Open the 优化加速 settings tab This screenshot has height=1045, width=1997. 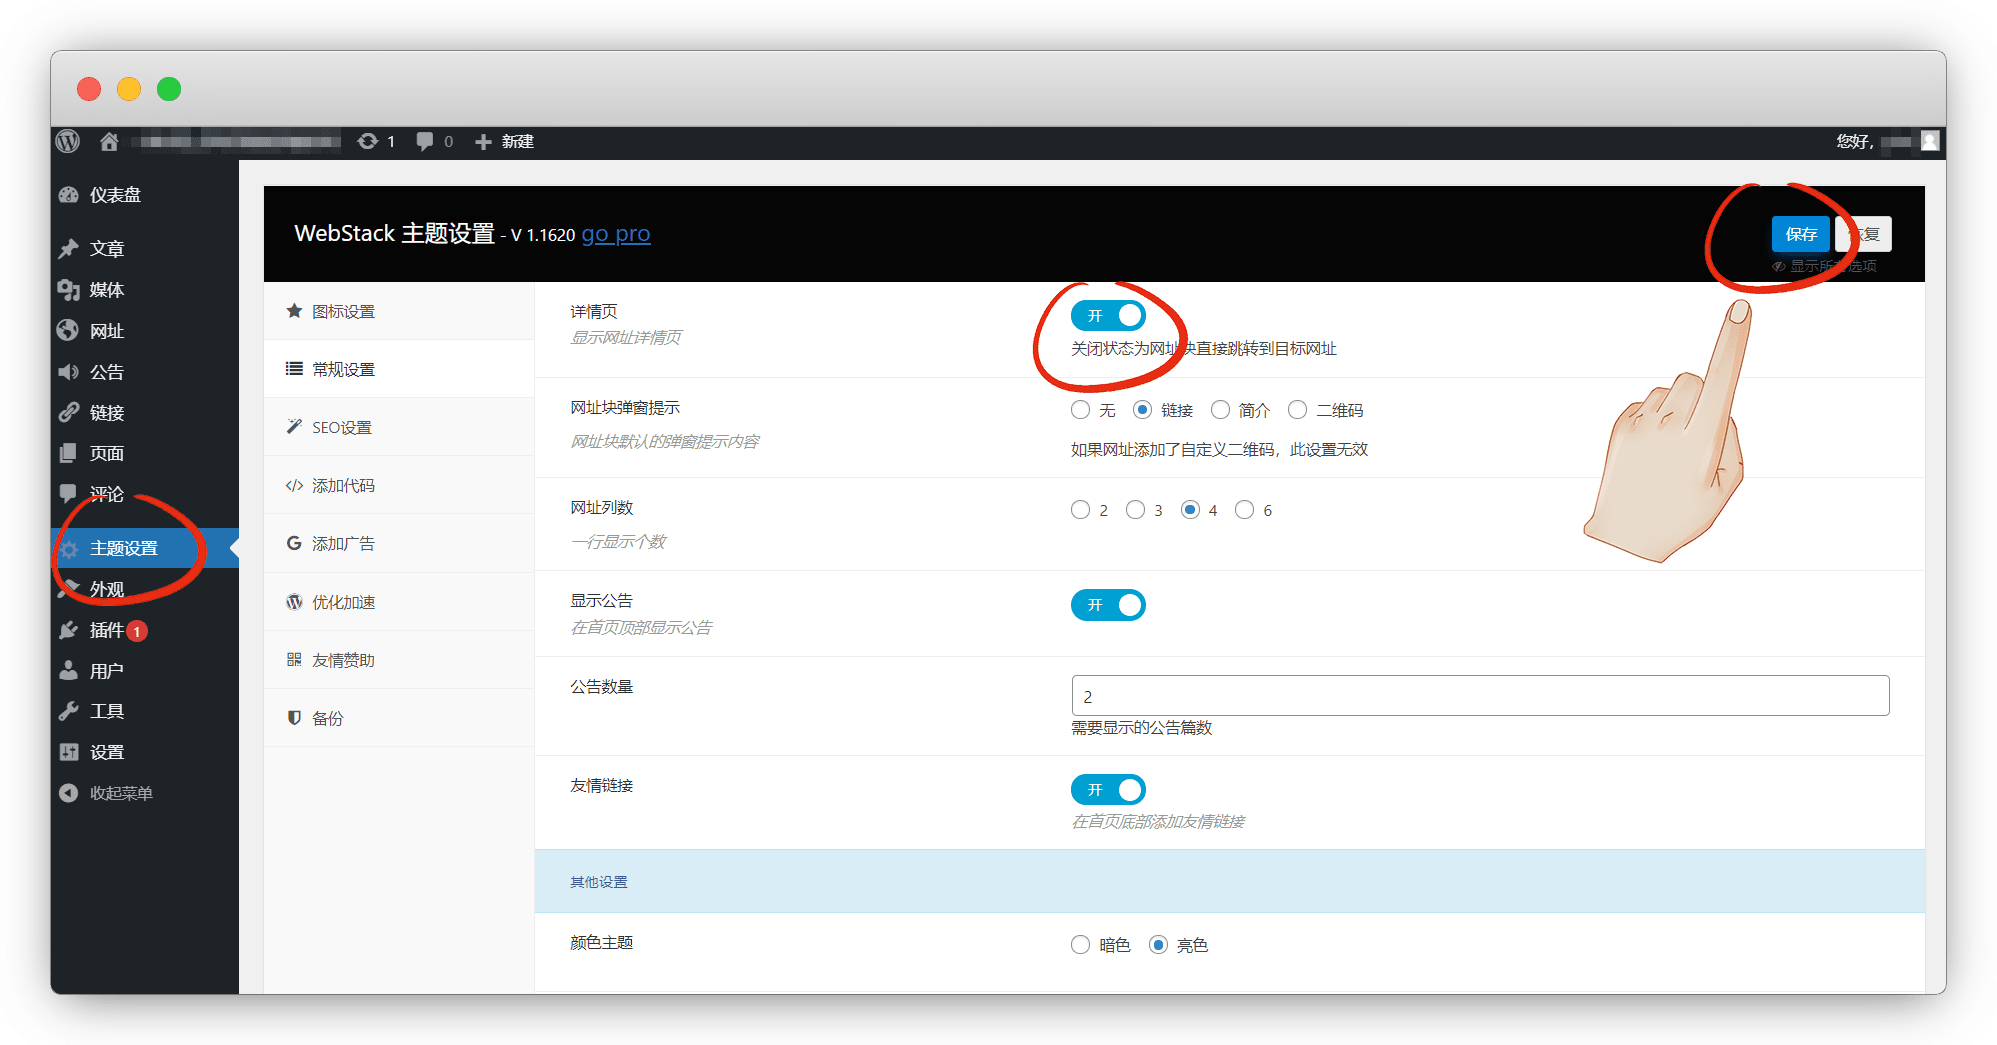click(343, 602)
